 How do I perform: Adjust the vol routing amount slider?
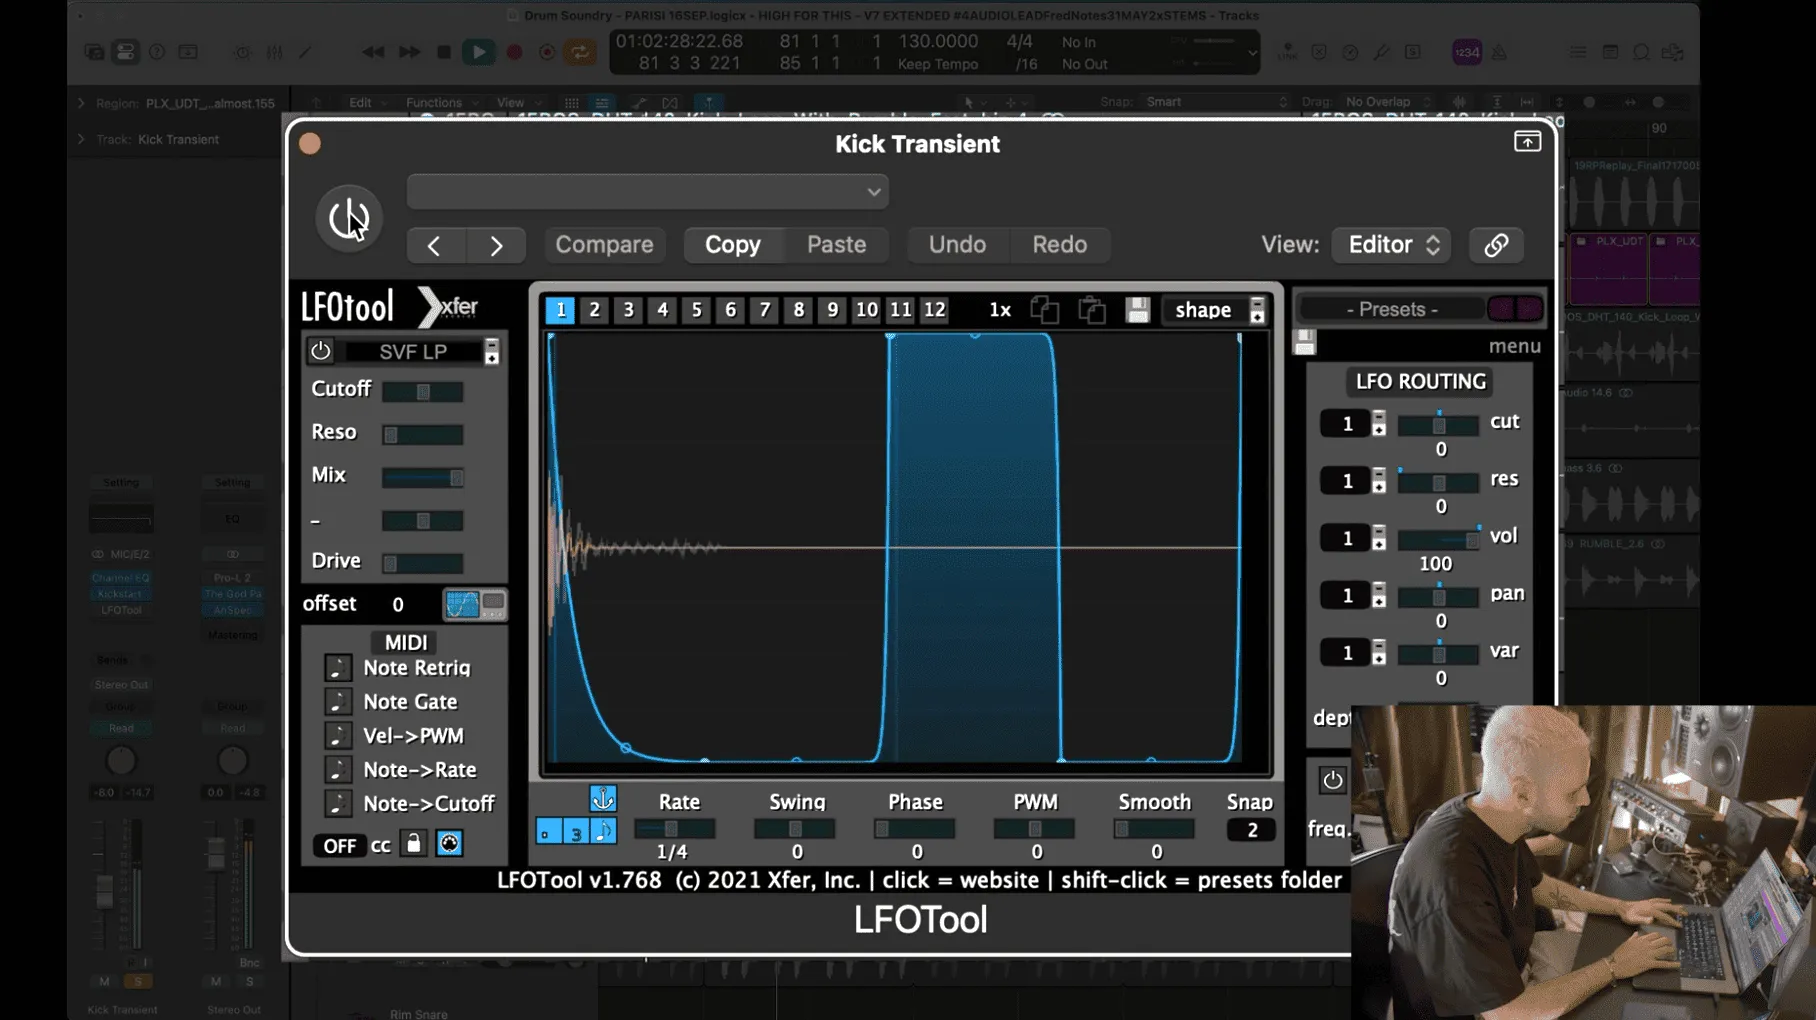click(x=1438, y=540)
